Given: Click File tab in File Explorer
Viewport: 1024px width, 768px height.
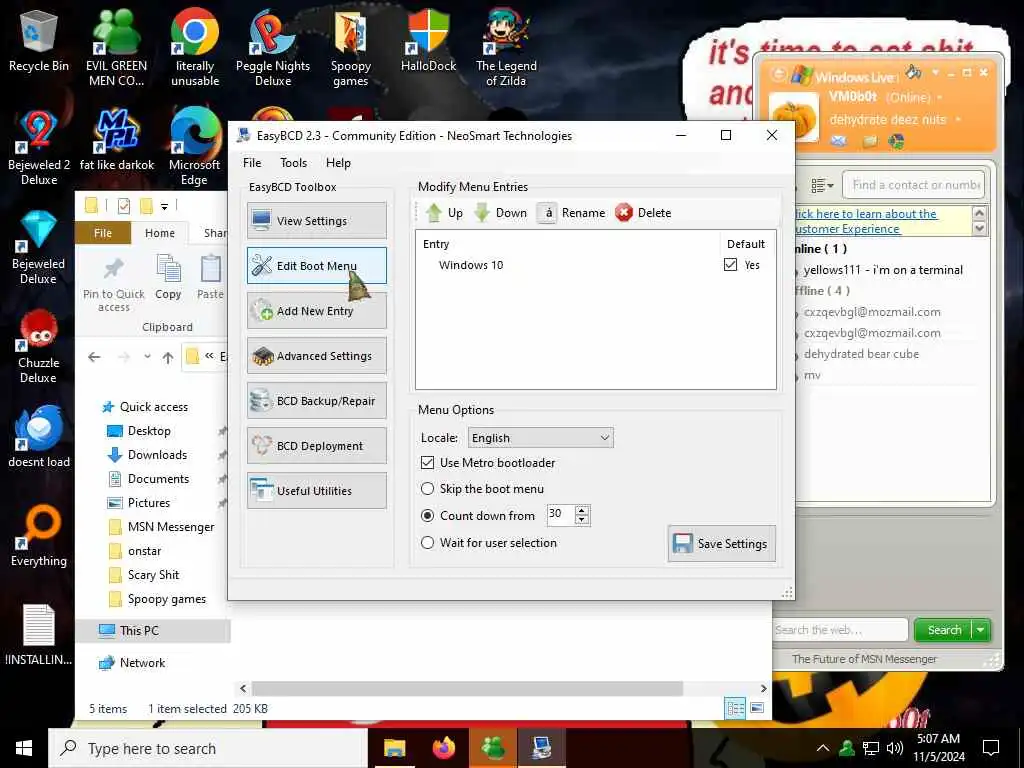Looking at the screenshot, I should [103, 233].
